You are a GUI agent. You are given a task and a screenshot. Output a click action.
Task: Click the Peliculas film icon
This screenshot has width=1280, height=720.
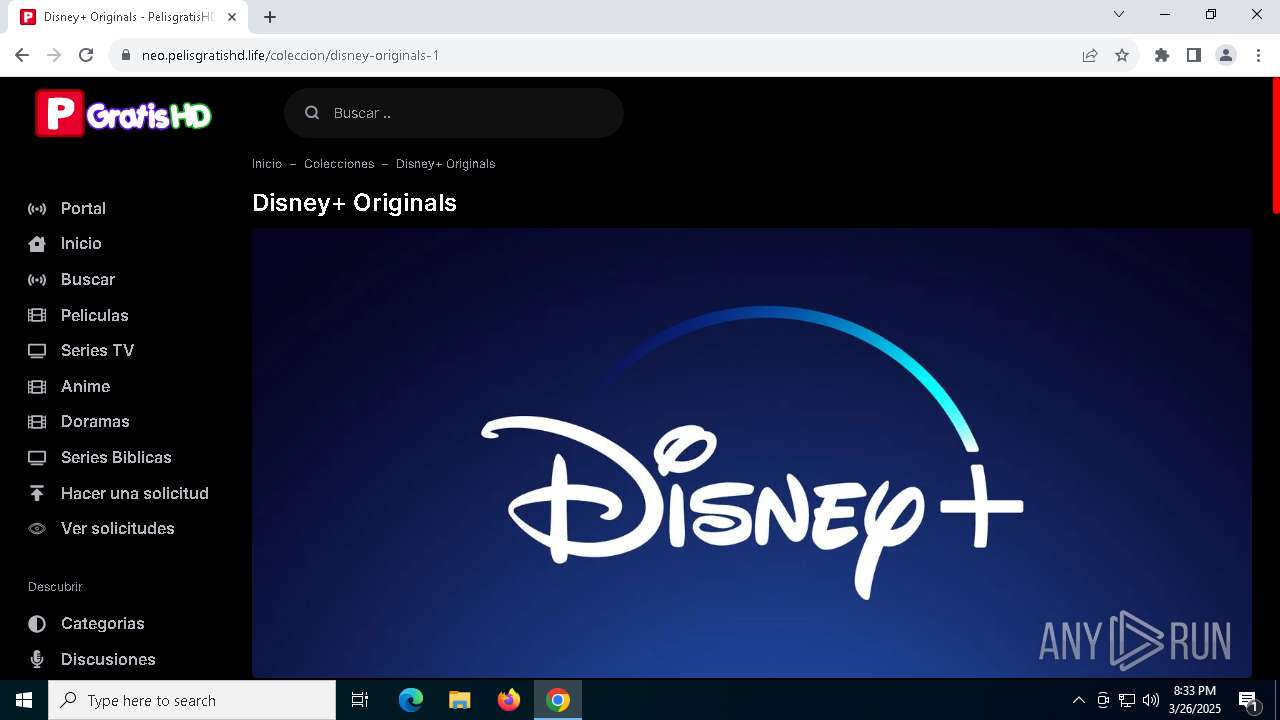coord(37,315)
